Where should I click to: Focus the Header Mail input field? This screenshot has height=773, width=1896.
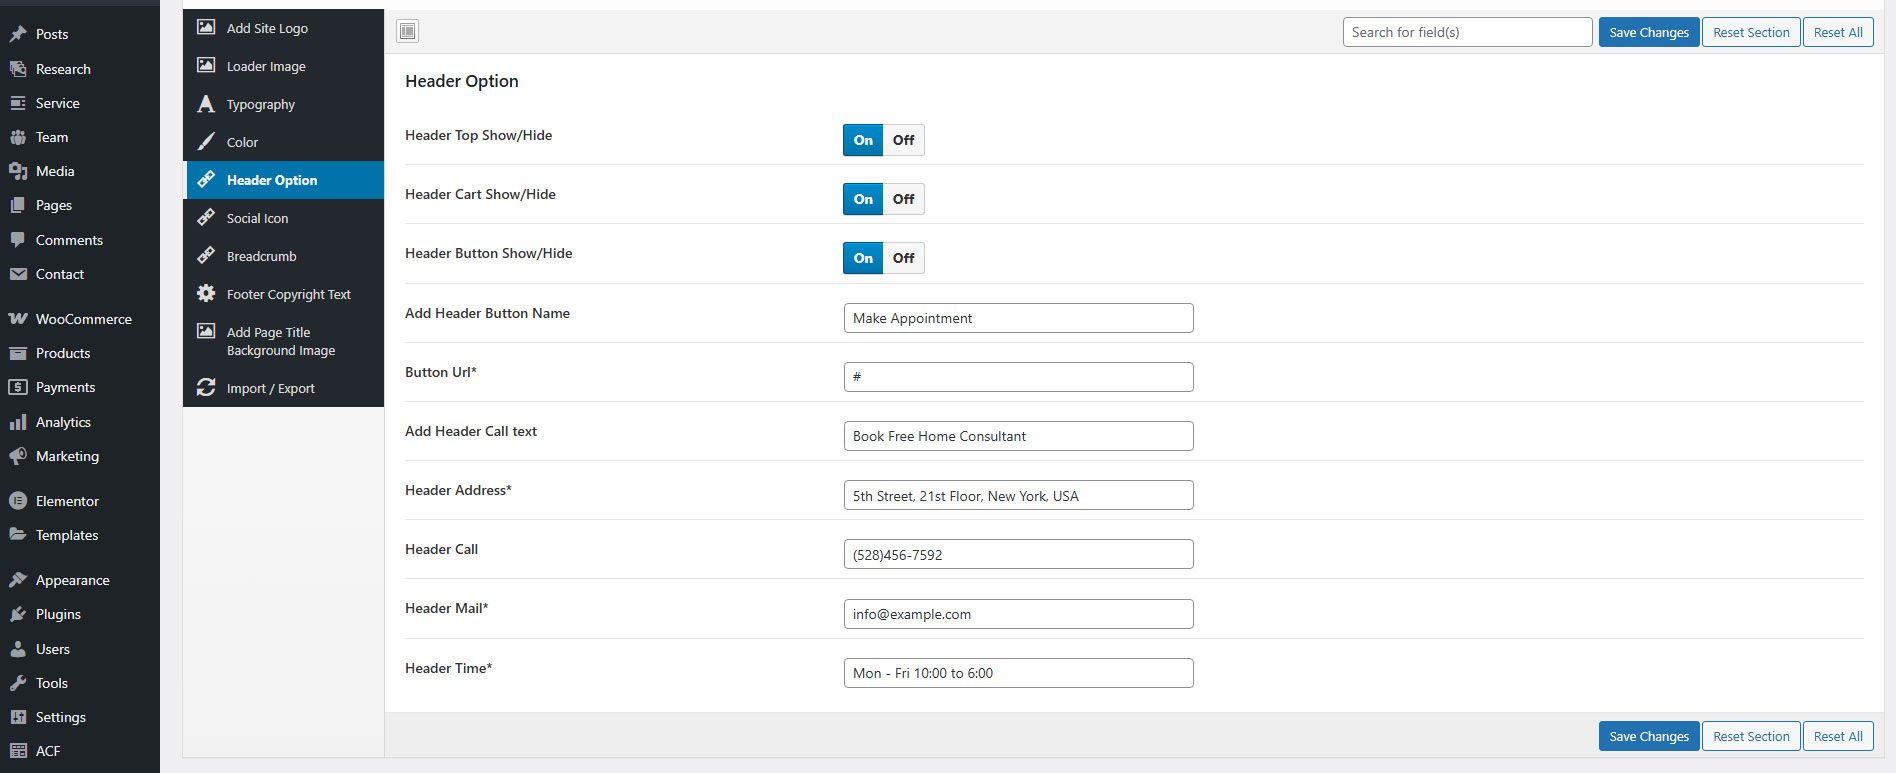tap(1018, 614)
